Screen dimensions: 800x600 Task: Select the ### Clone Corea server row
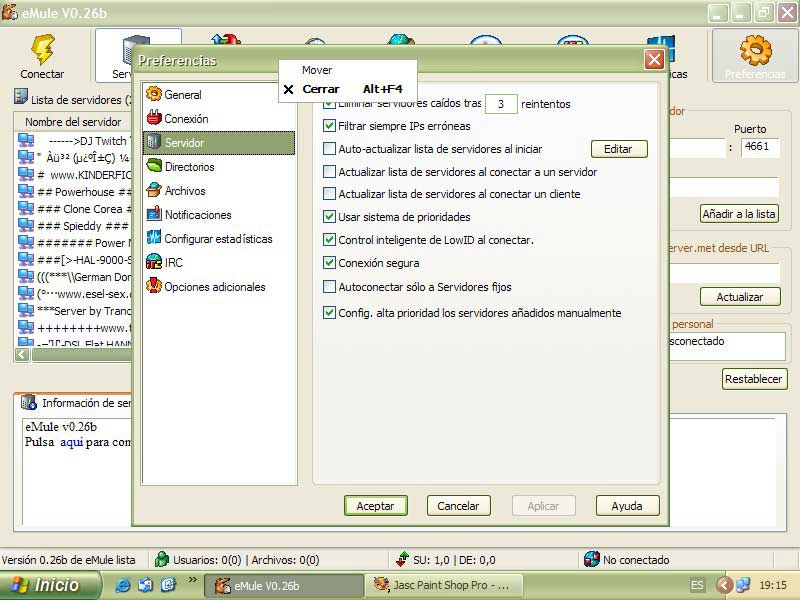coord(74,209)
